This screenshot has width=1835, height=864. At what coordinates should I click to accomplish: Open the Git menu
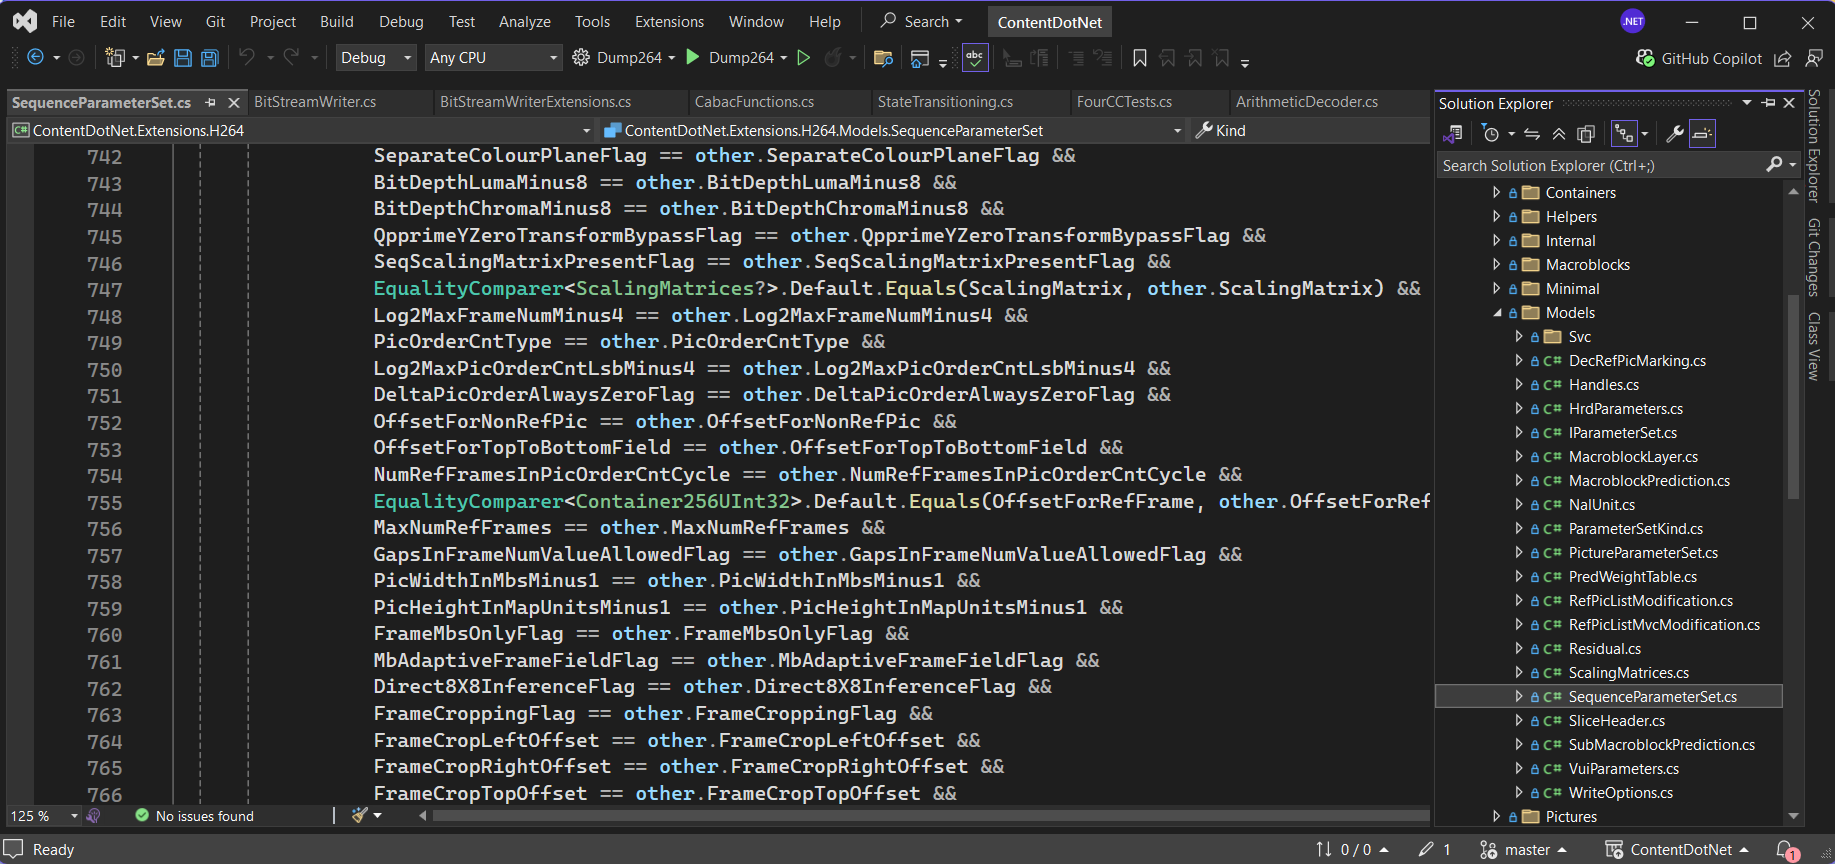pos(215,21)
